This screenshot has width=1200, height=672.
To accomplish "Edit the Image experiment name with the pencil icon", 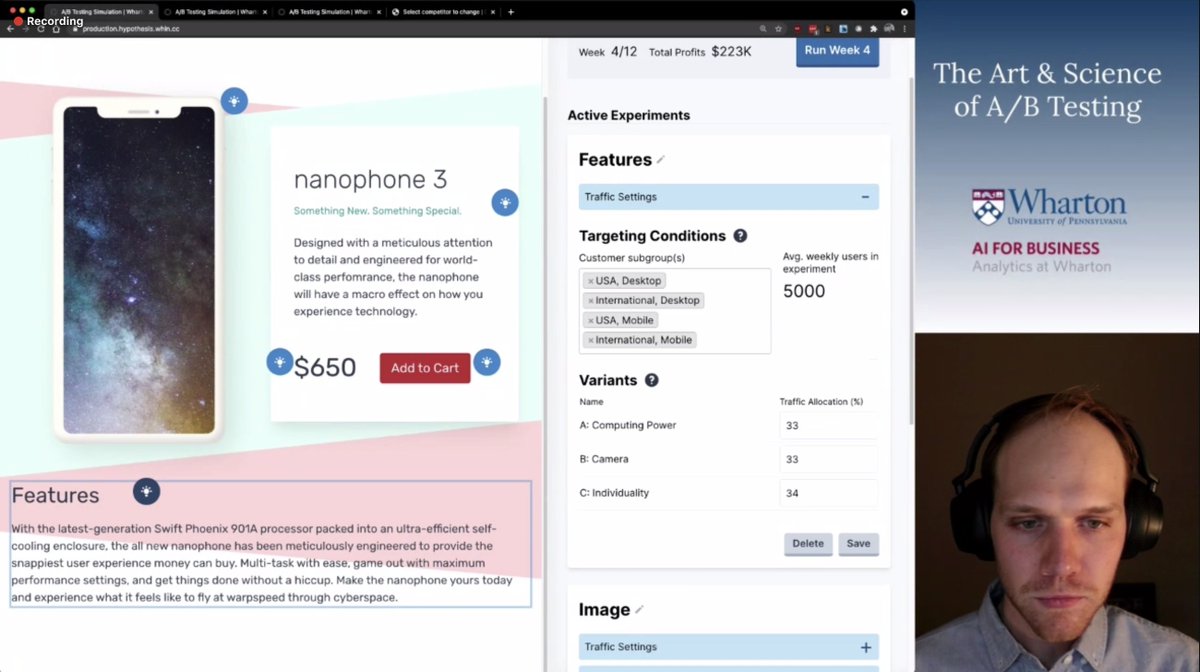I will coord(639,610).
